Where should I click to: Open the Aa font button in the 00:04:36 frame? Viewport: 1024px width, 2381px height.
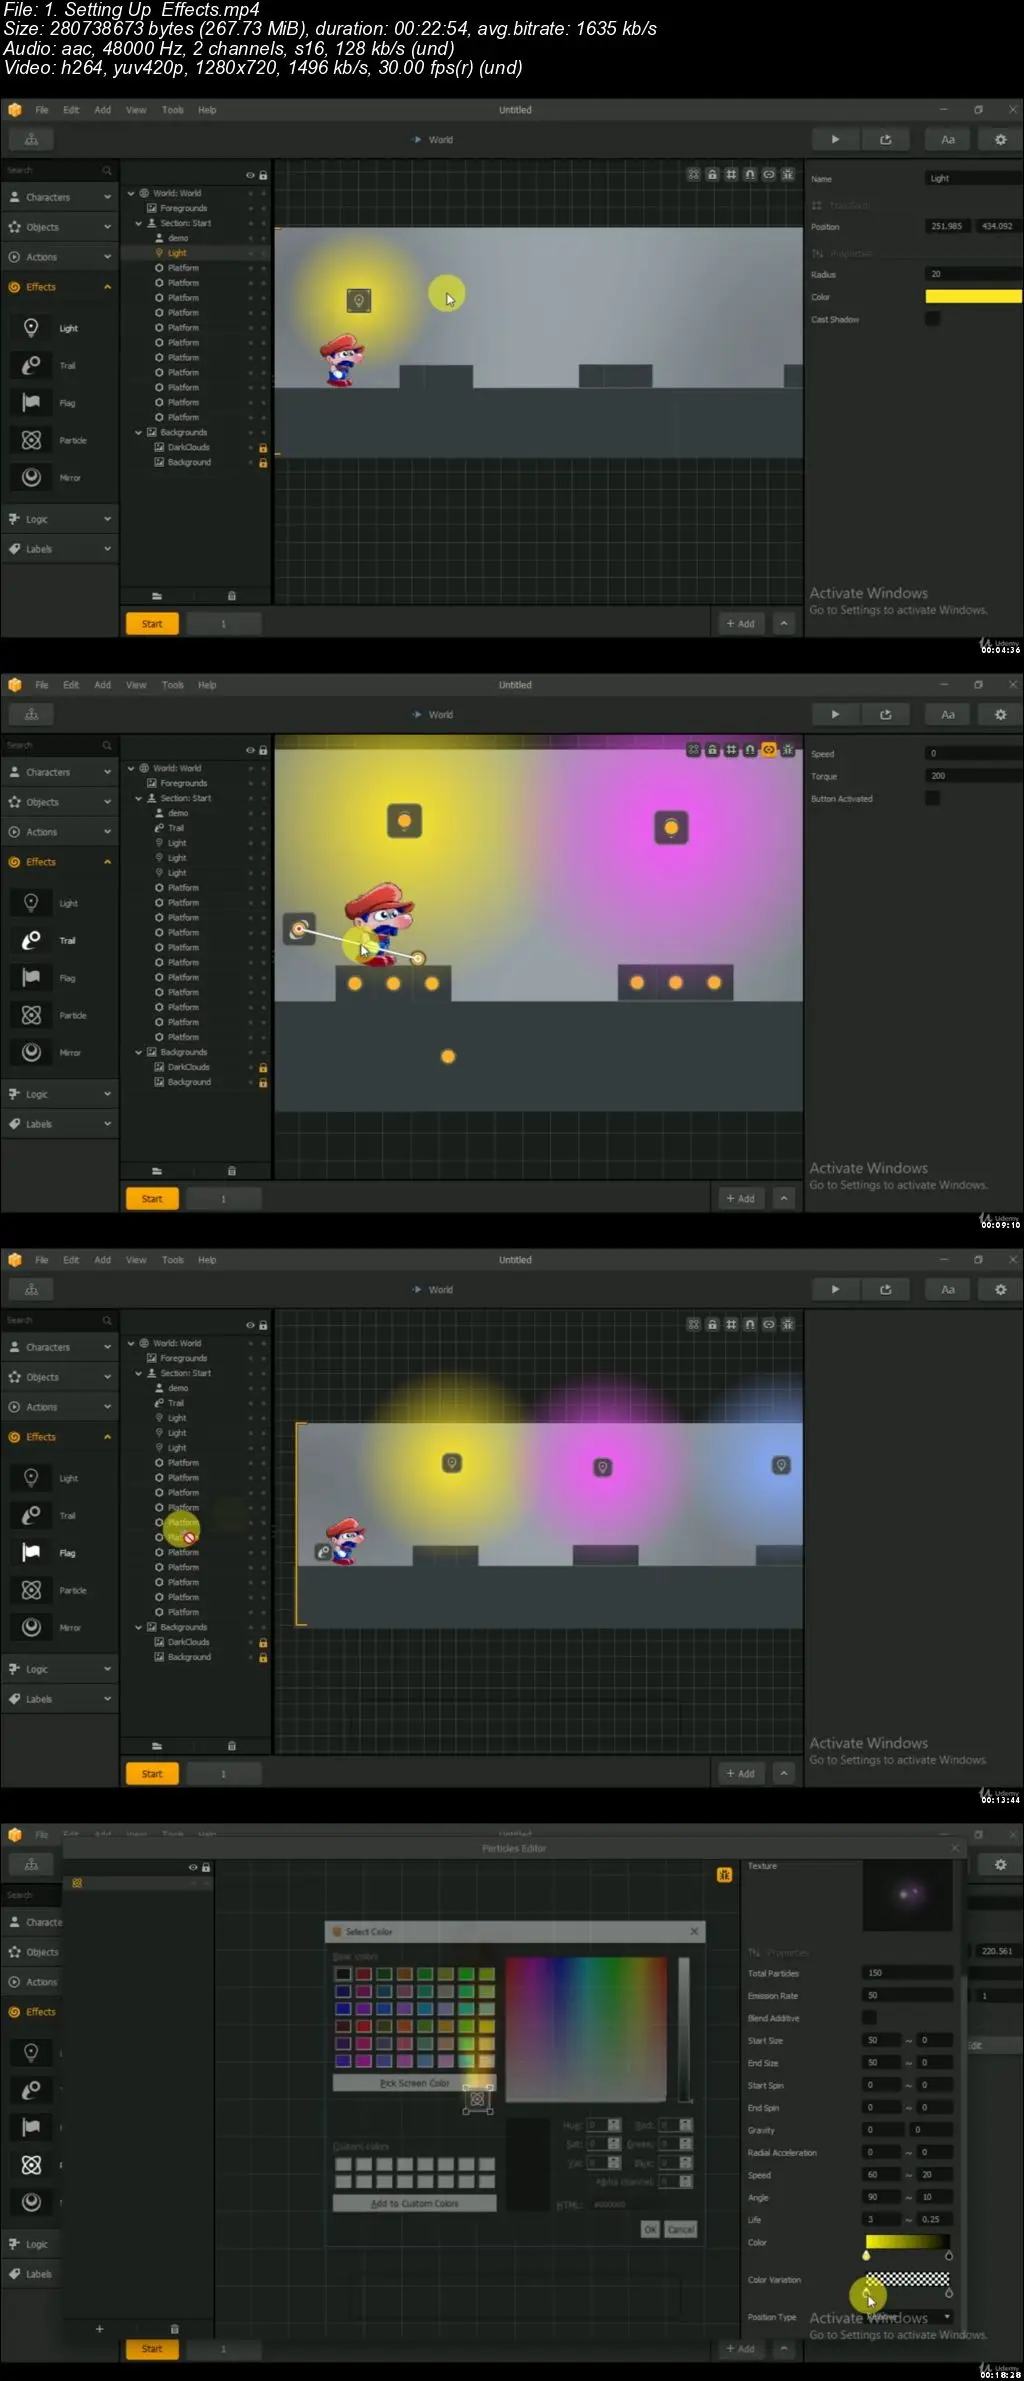[x=947, y=140]
